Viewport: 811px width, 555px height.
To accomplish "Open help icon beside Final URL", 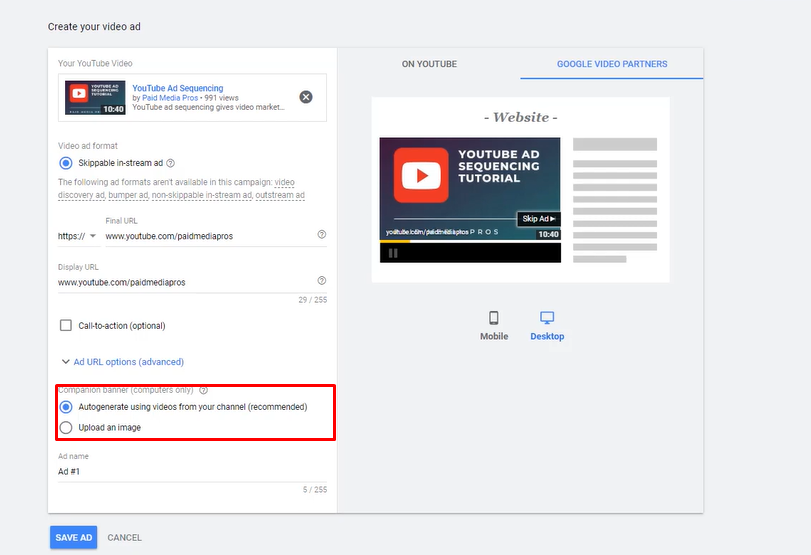I will pos(322,234).
